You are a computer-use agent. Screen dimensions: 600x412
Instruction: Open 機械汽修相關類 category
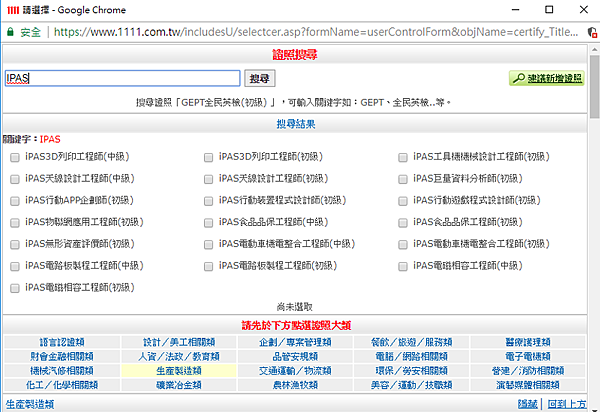[62, 370]
